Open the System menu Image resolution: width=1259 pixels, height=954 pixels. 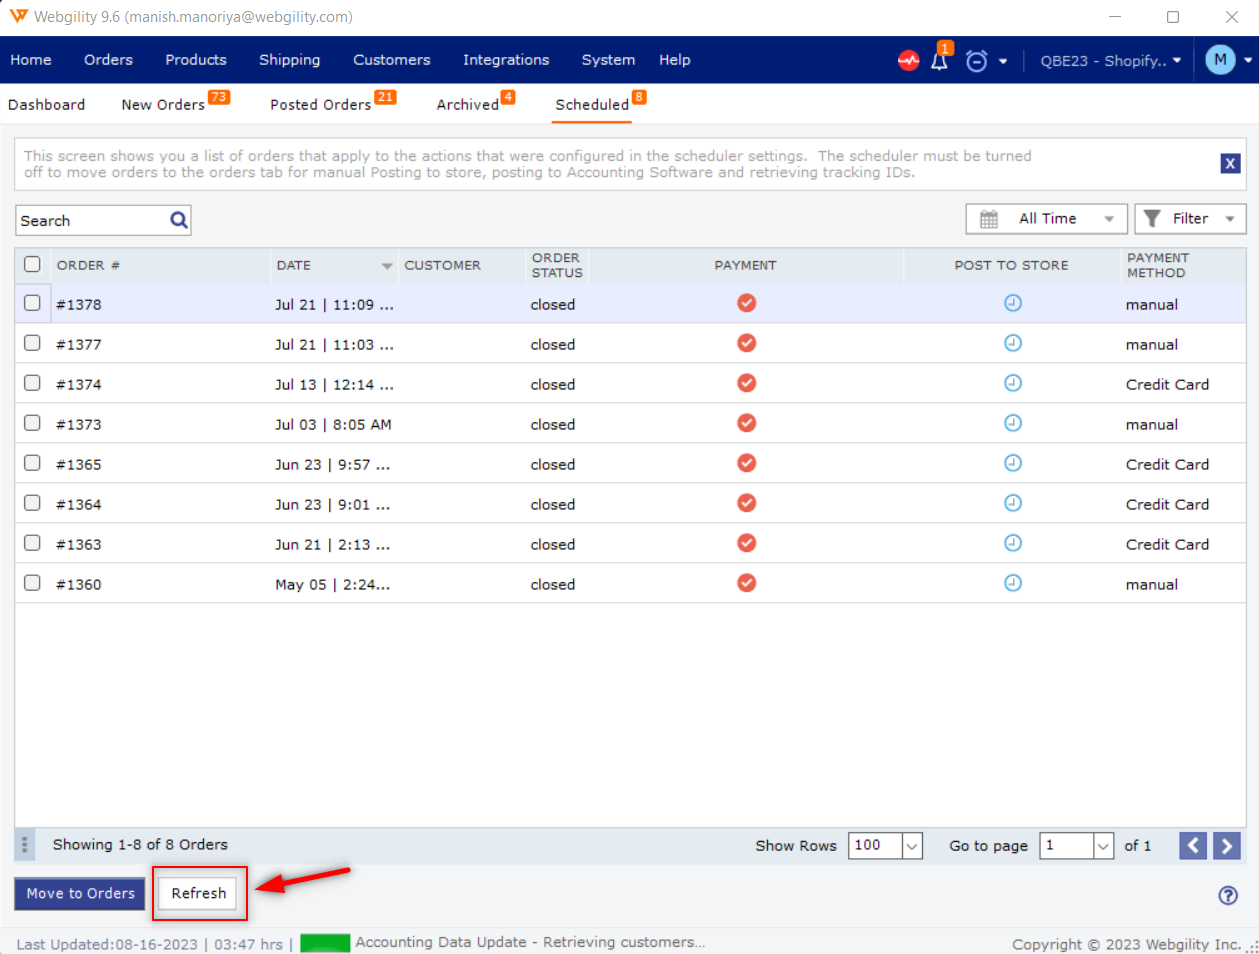point(608,60)
